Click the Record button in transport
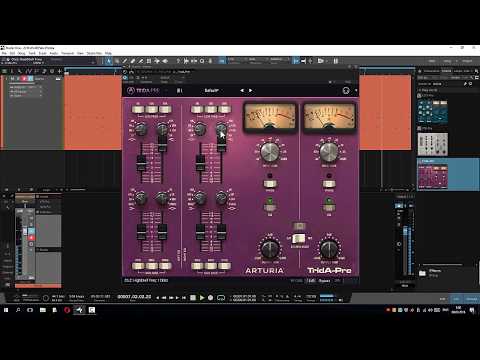480x360 pixels. (210, 297)
